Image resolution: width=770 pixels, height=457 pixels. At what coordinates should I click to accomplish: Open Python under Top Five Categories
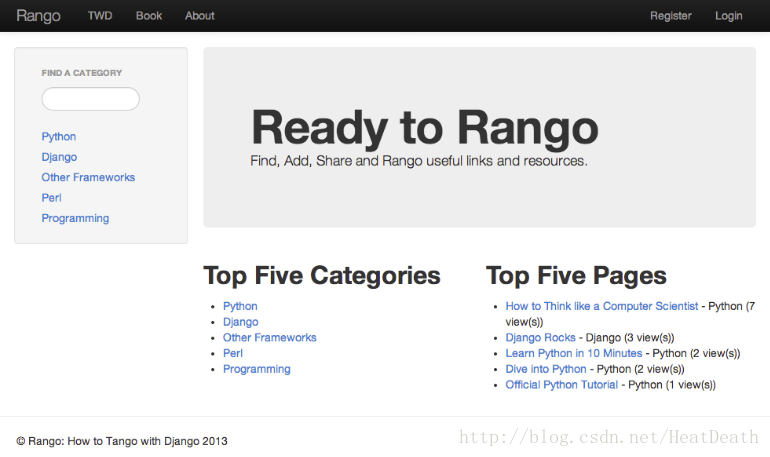[x=240, y=307]
